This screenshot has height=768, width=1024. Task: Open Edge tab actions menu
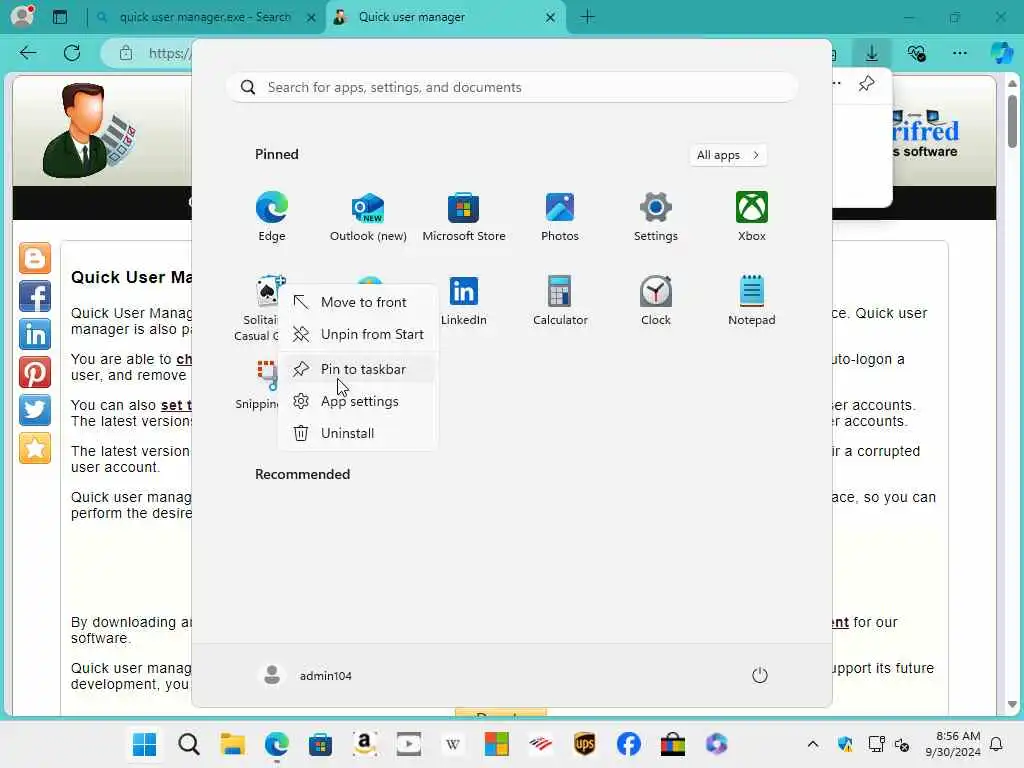(59, 17)
